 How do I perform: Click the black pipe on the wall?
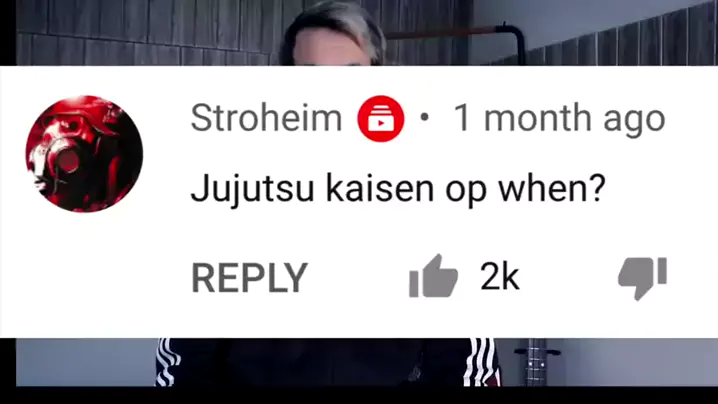click(x=516, y=42)
